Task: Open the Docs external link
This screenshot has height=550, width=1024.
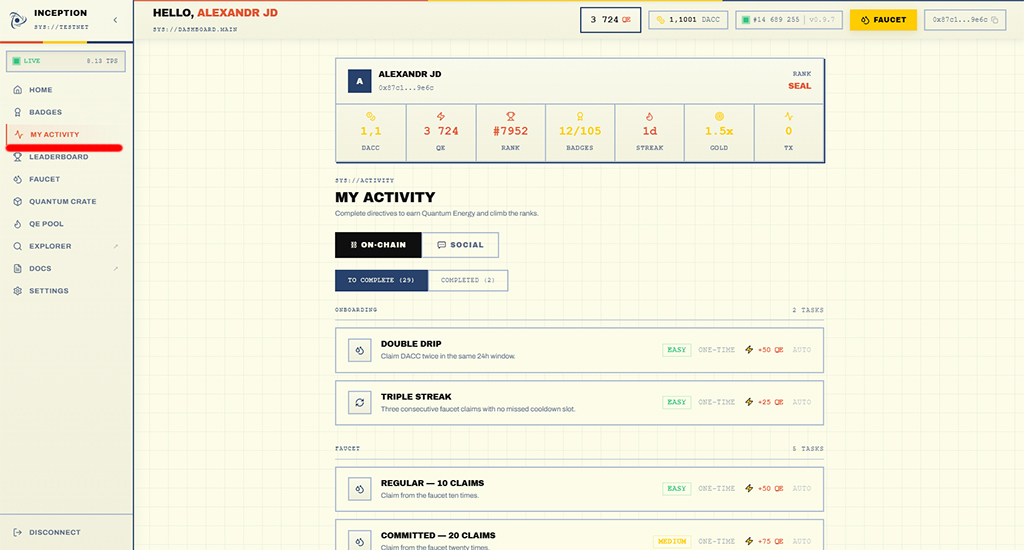Action: pos(40,268)
